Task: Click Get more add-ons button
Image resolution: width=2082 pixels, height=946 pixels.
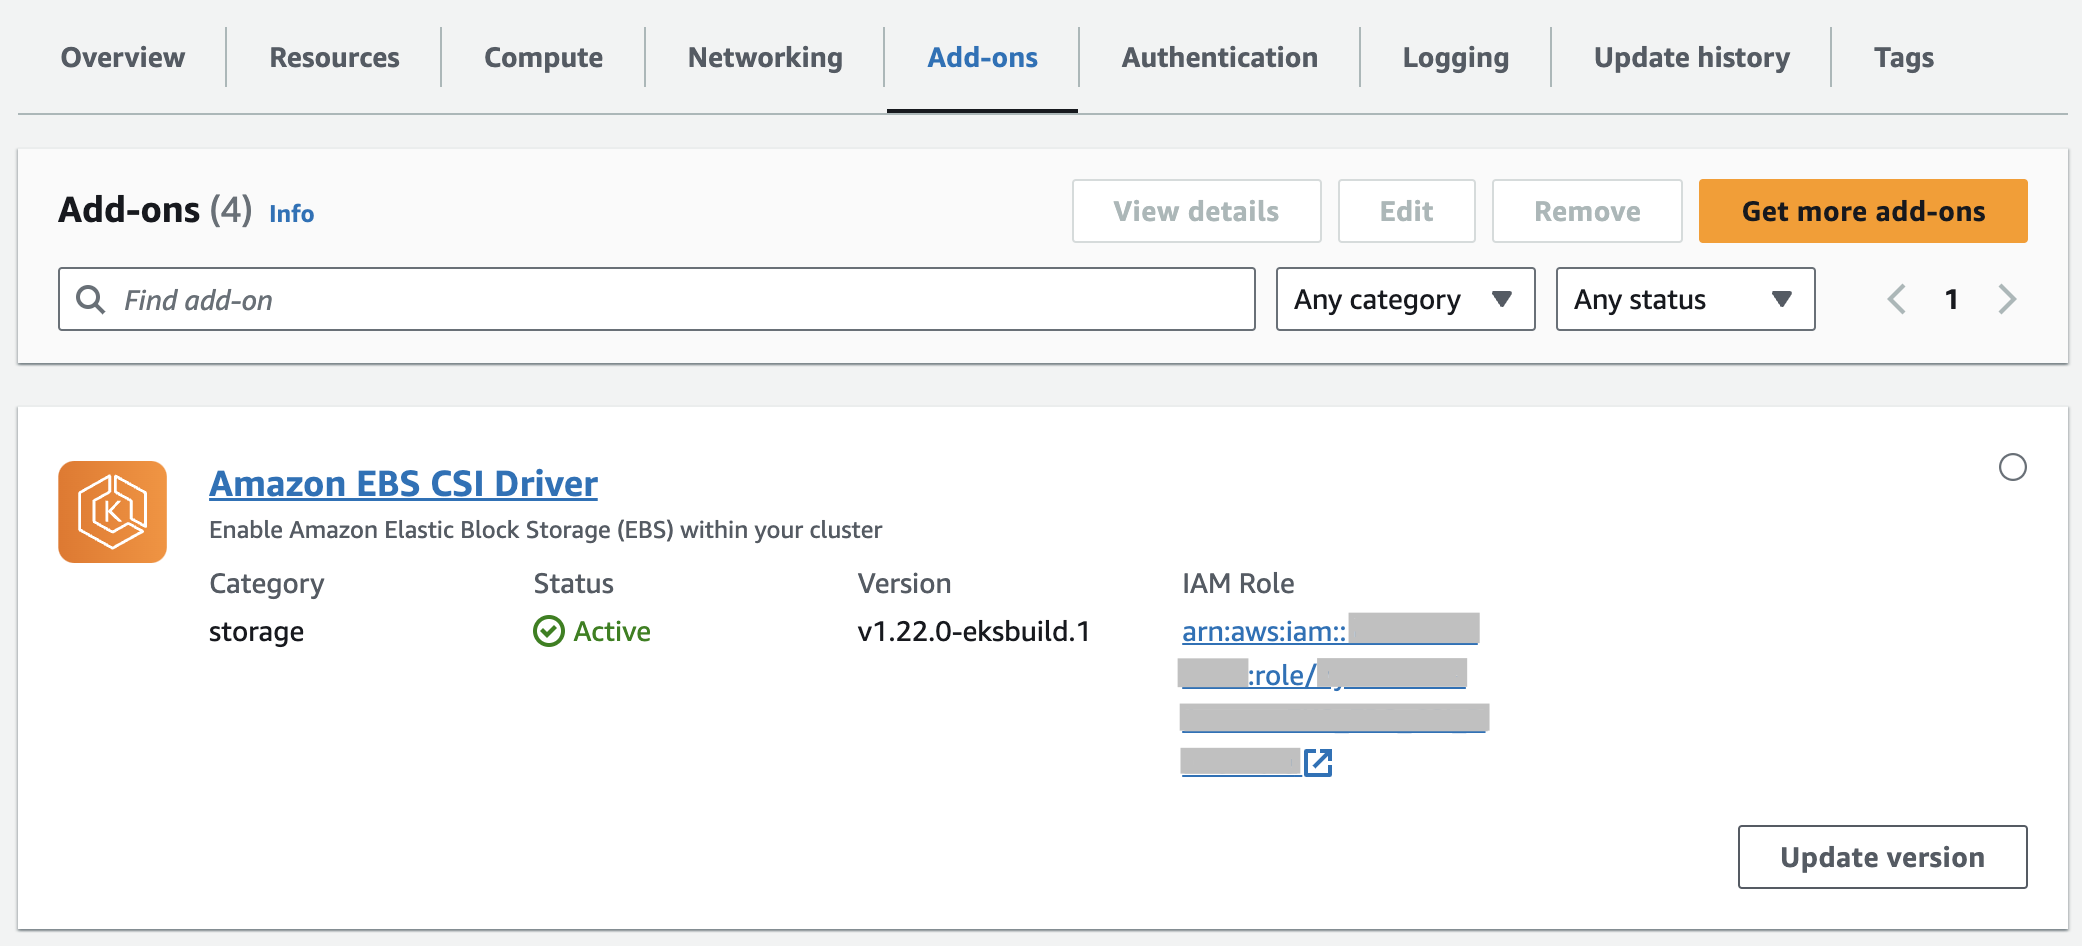Action: point(1863,211)
